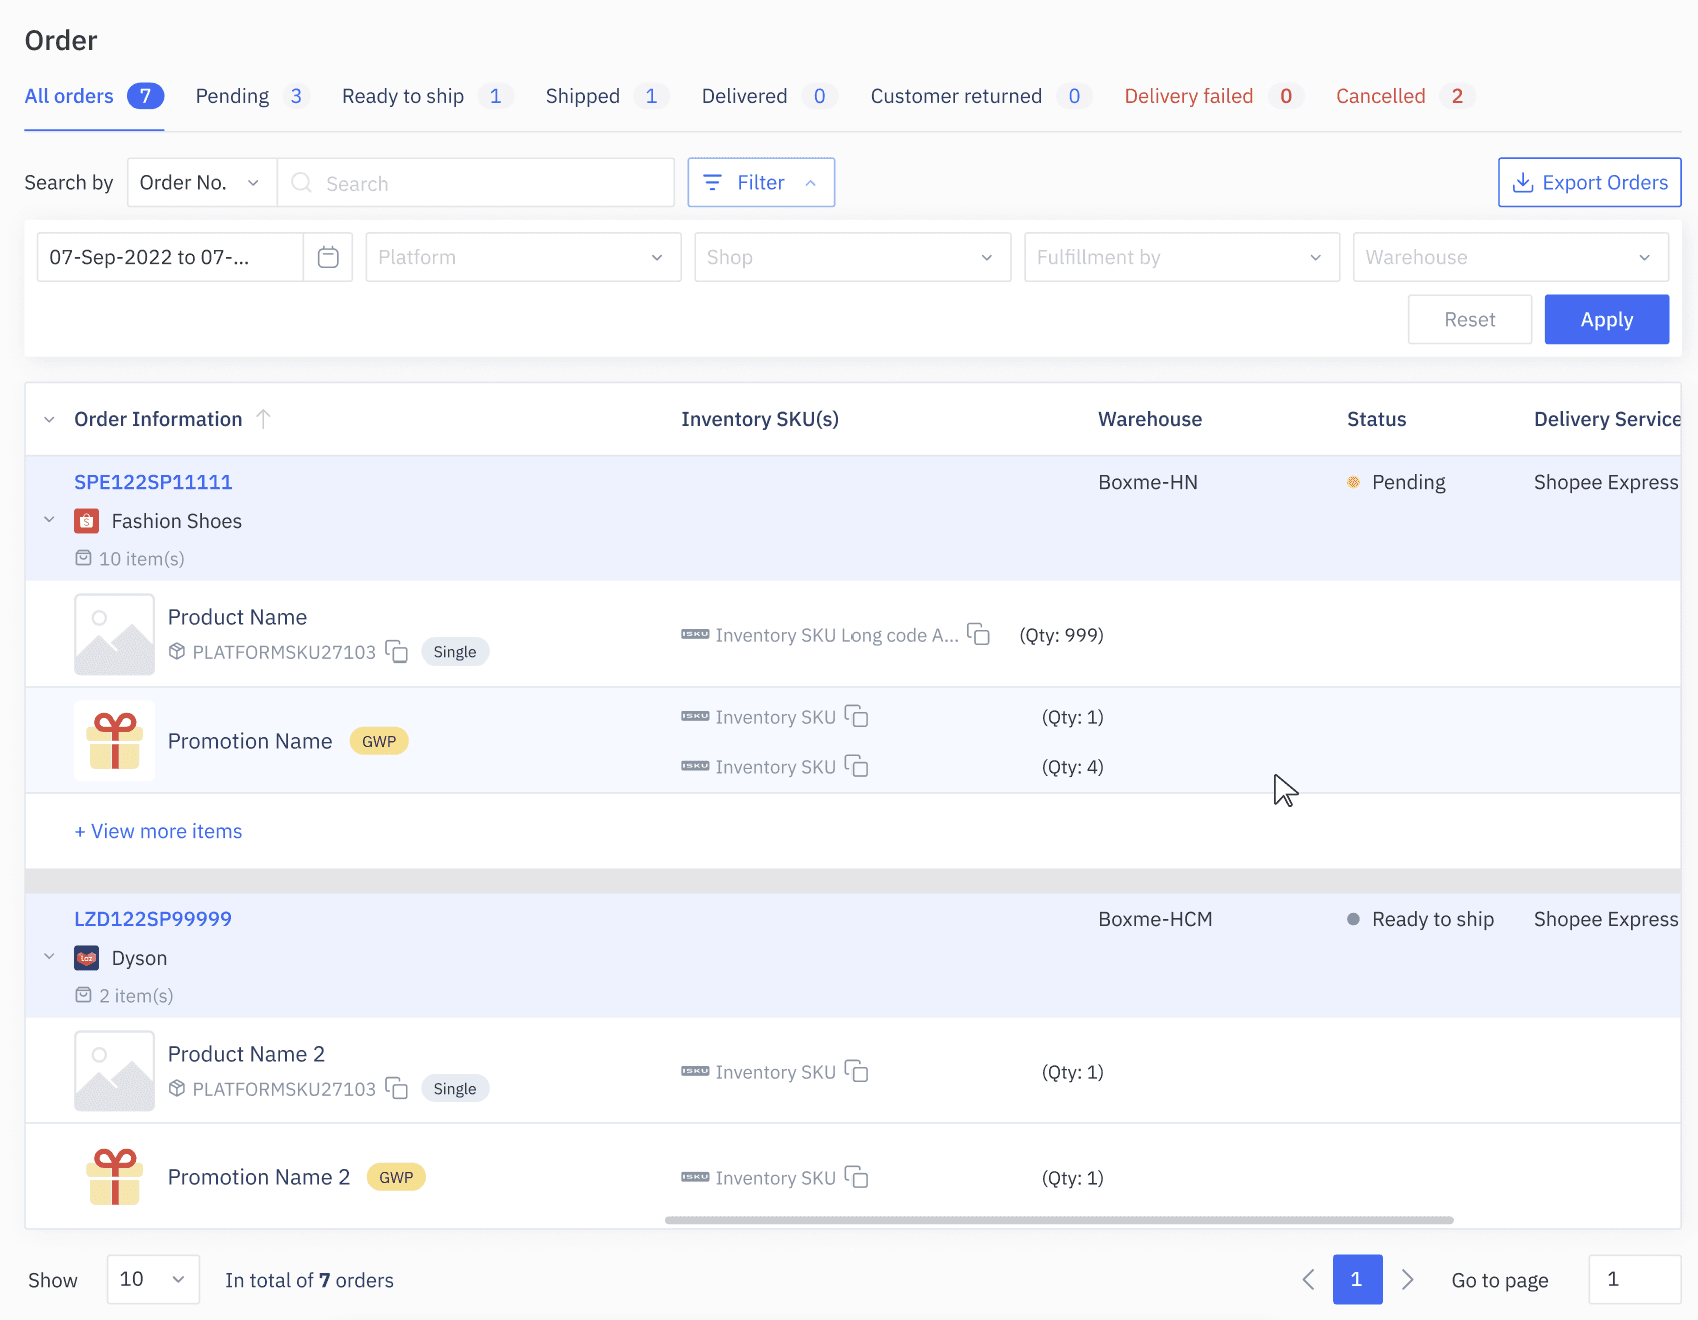
Task: Click the Fashion Shoes shop name
Action: click(x=177, y=521)
